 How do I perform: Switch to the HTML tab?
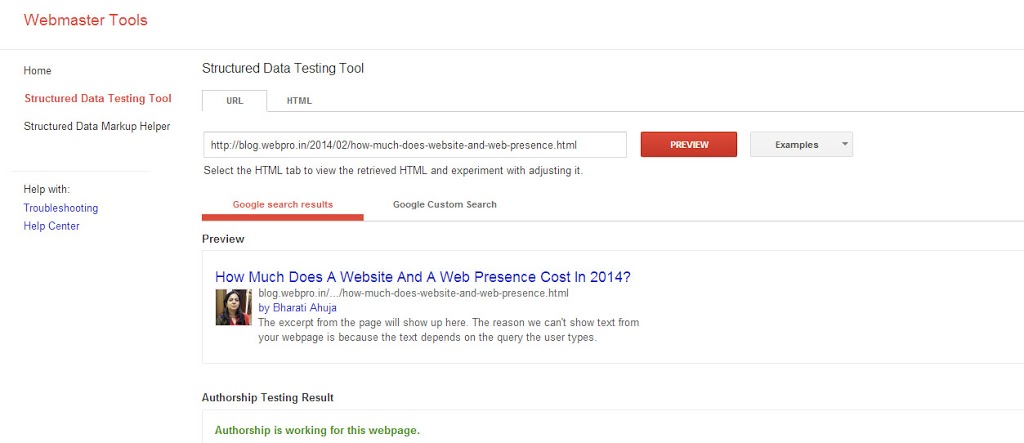coord(299,101)
